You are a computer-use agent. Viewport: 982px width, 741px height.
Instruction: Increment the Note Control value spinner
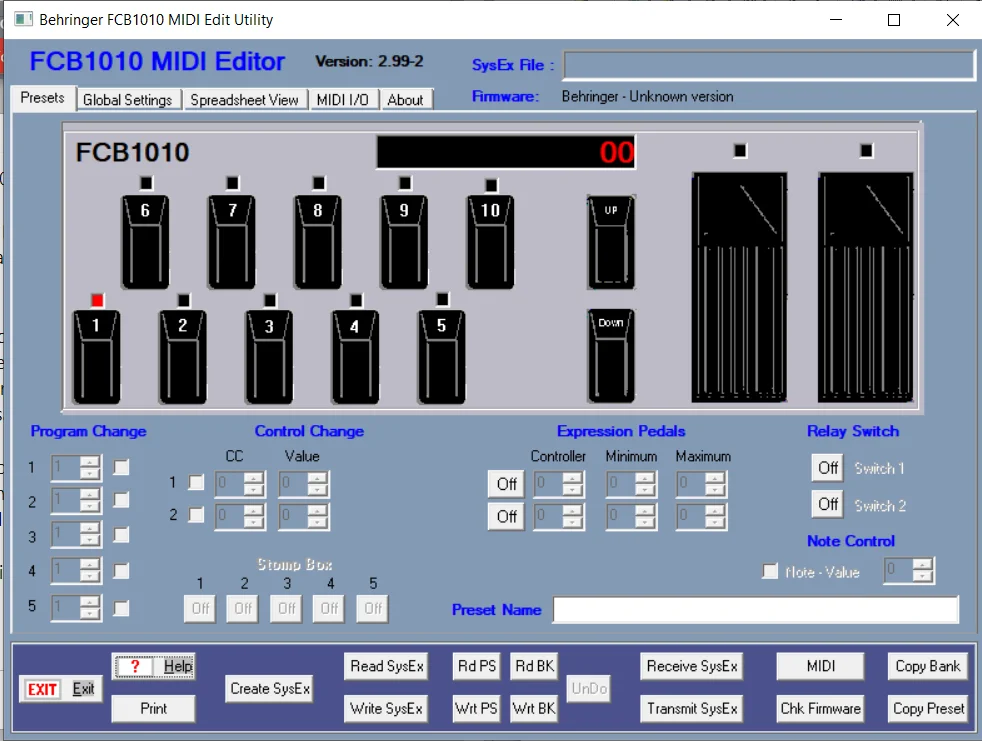(923, 565)
